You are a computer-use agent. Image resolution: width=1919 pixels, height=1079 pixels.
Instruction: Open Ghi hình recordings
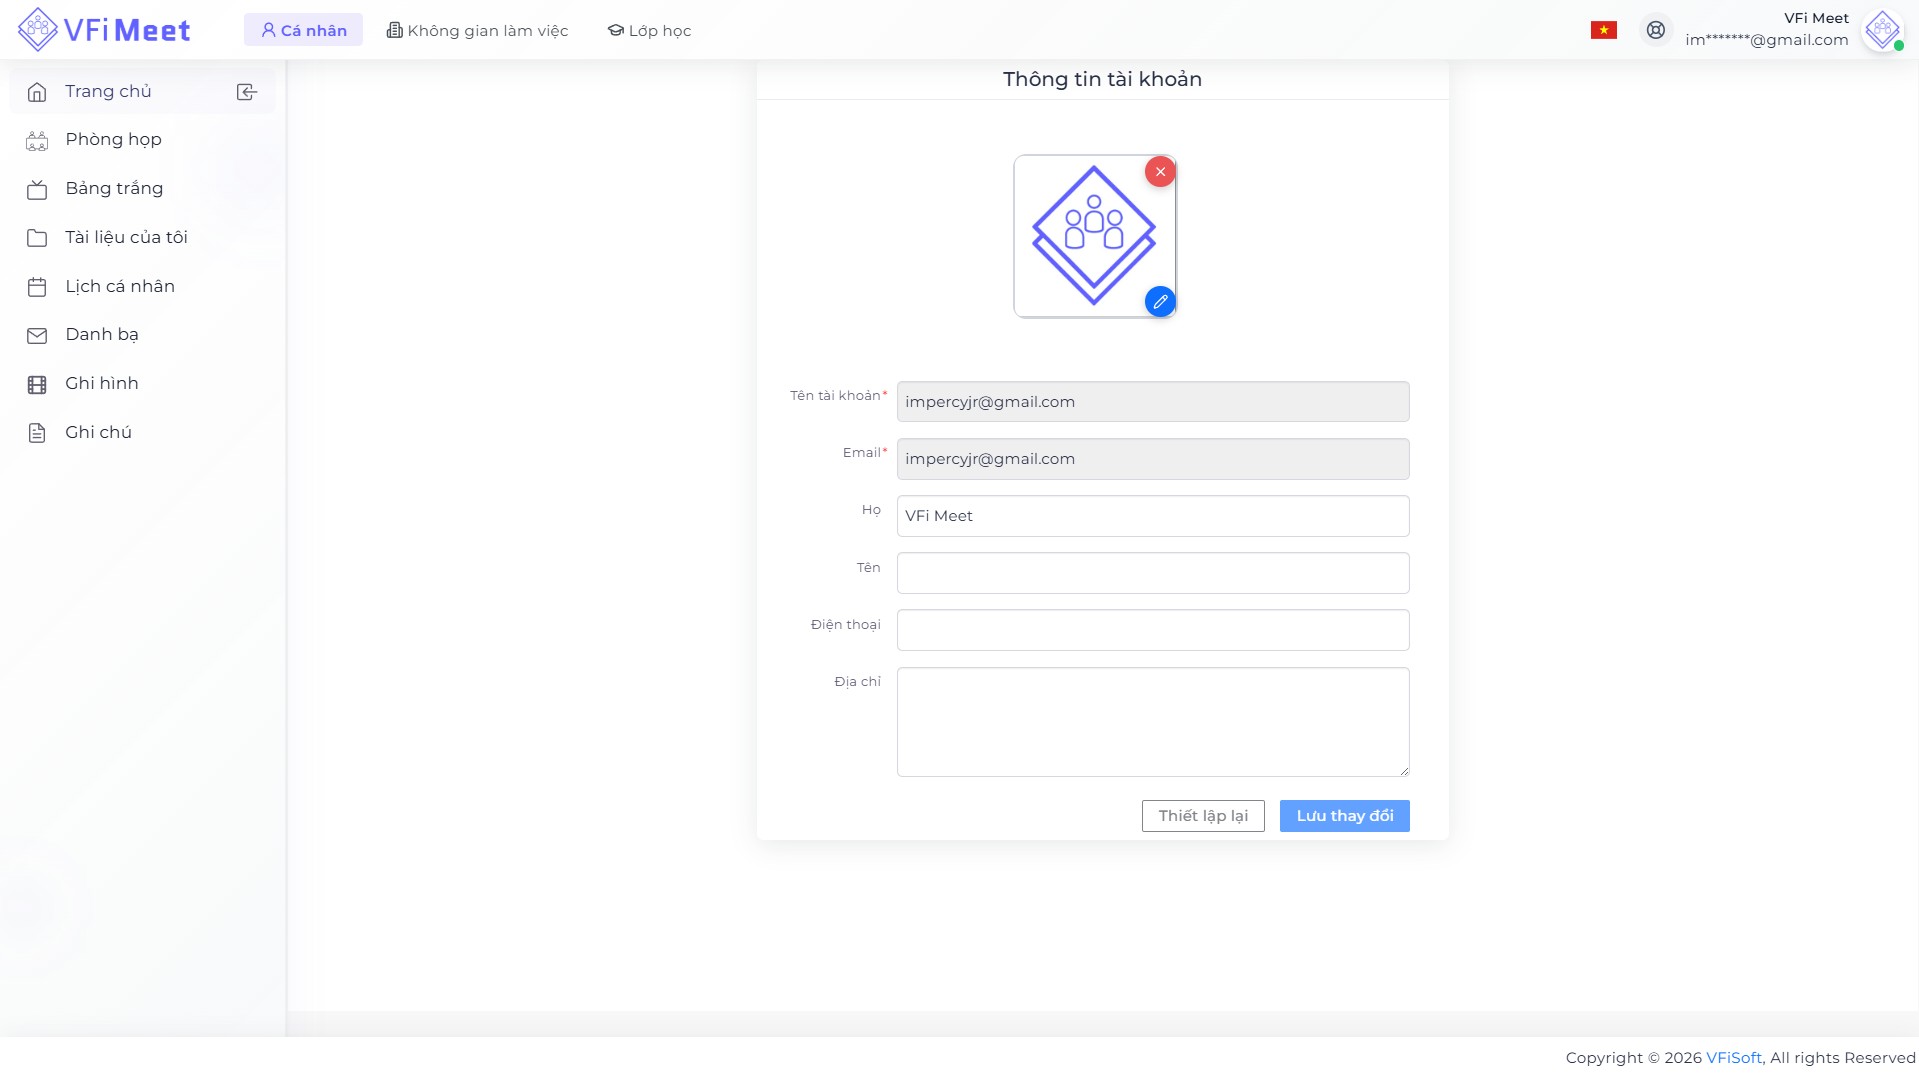pos(102,384)
